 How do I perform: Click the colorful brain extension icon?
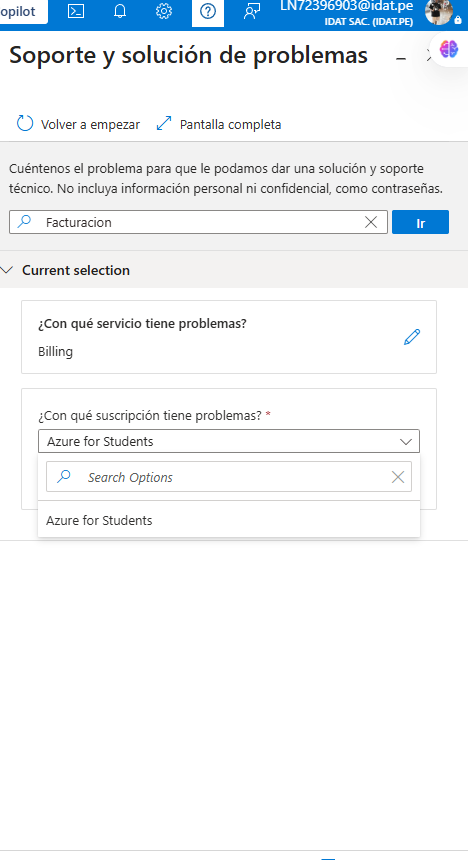(449, 49)
